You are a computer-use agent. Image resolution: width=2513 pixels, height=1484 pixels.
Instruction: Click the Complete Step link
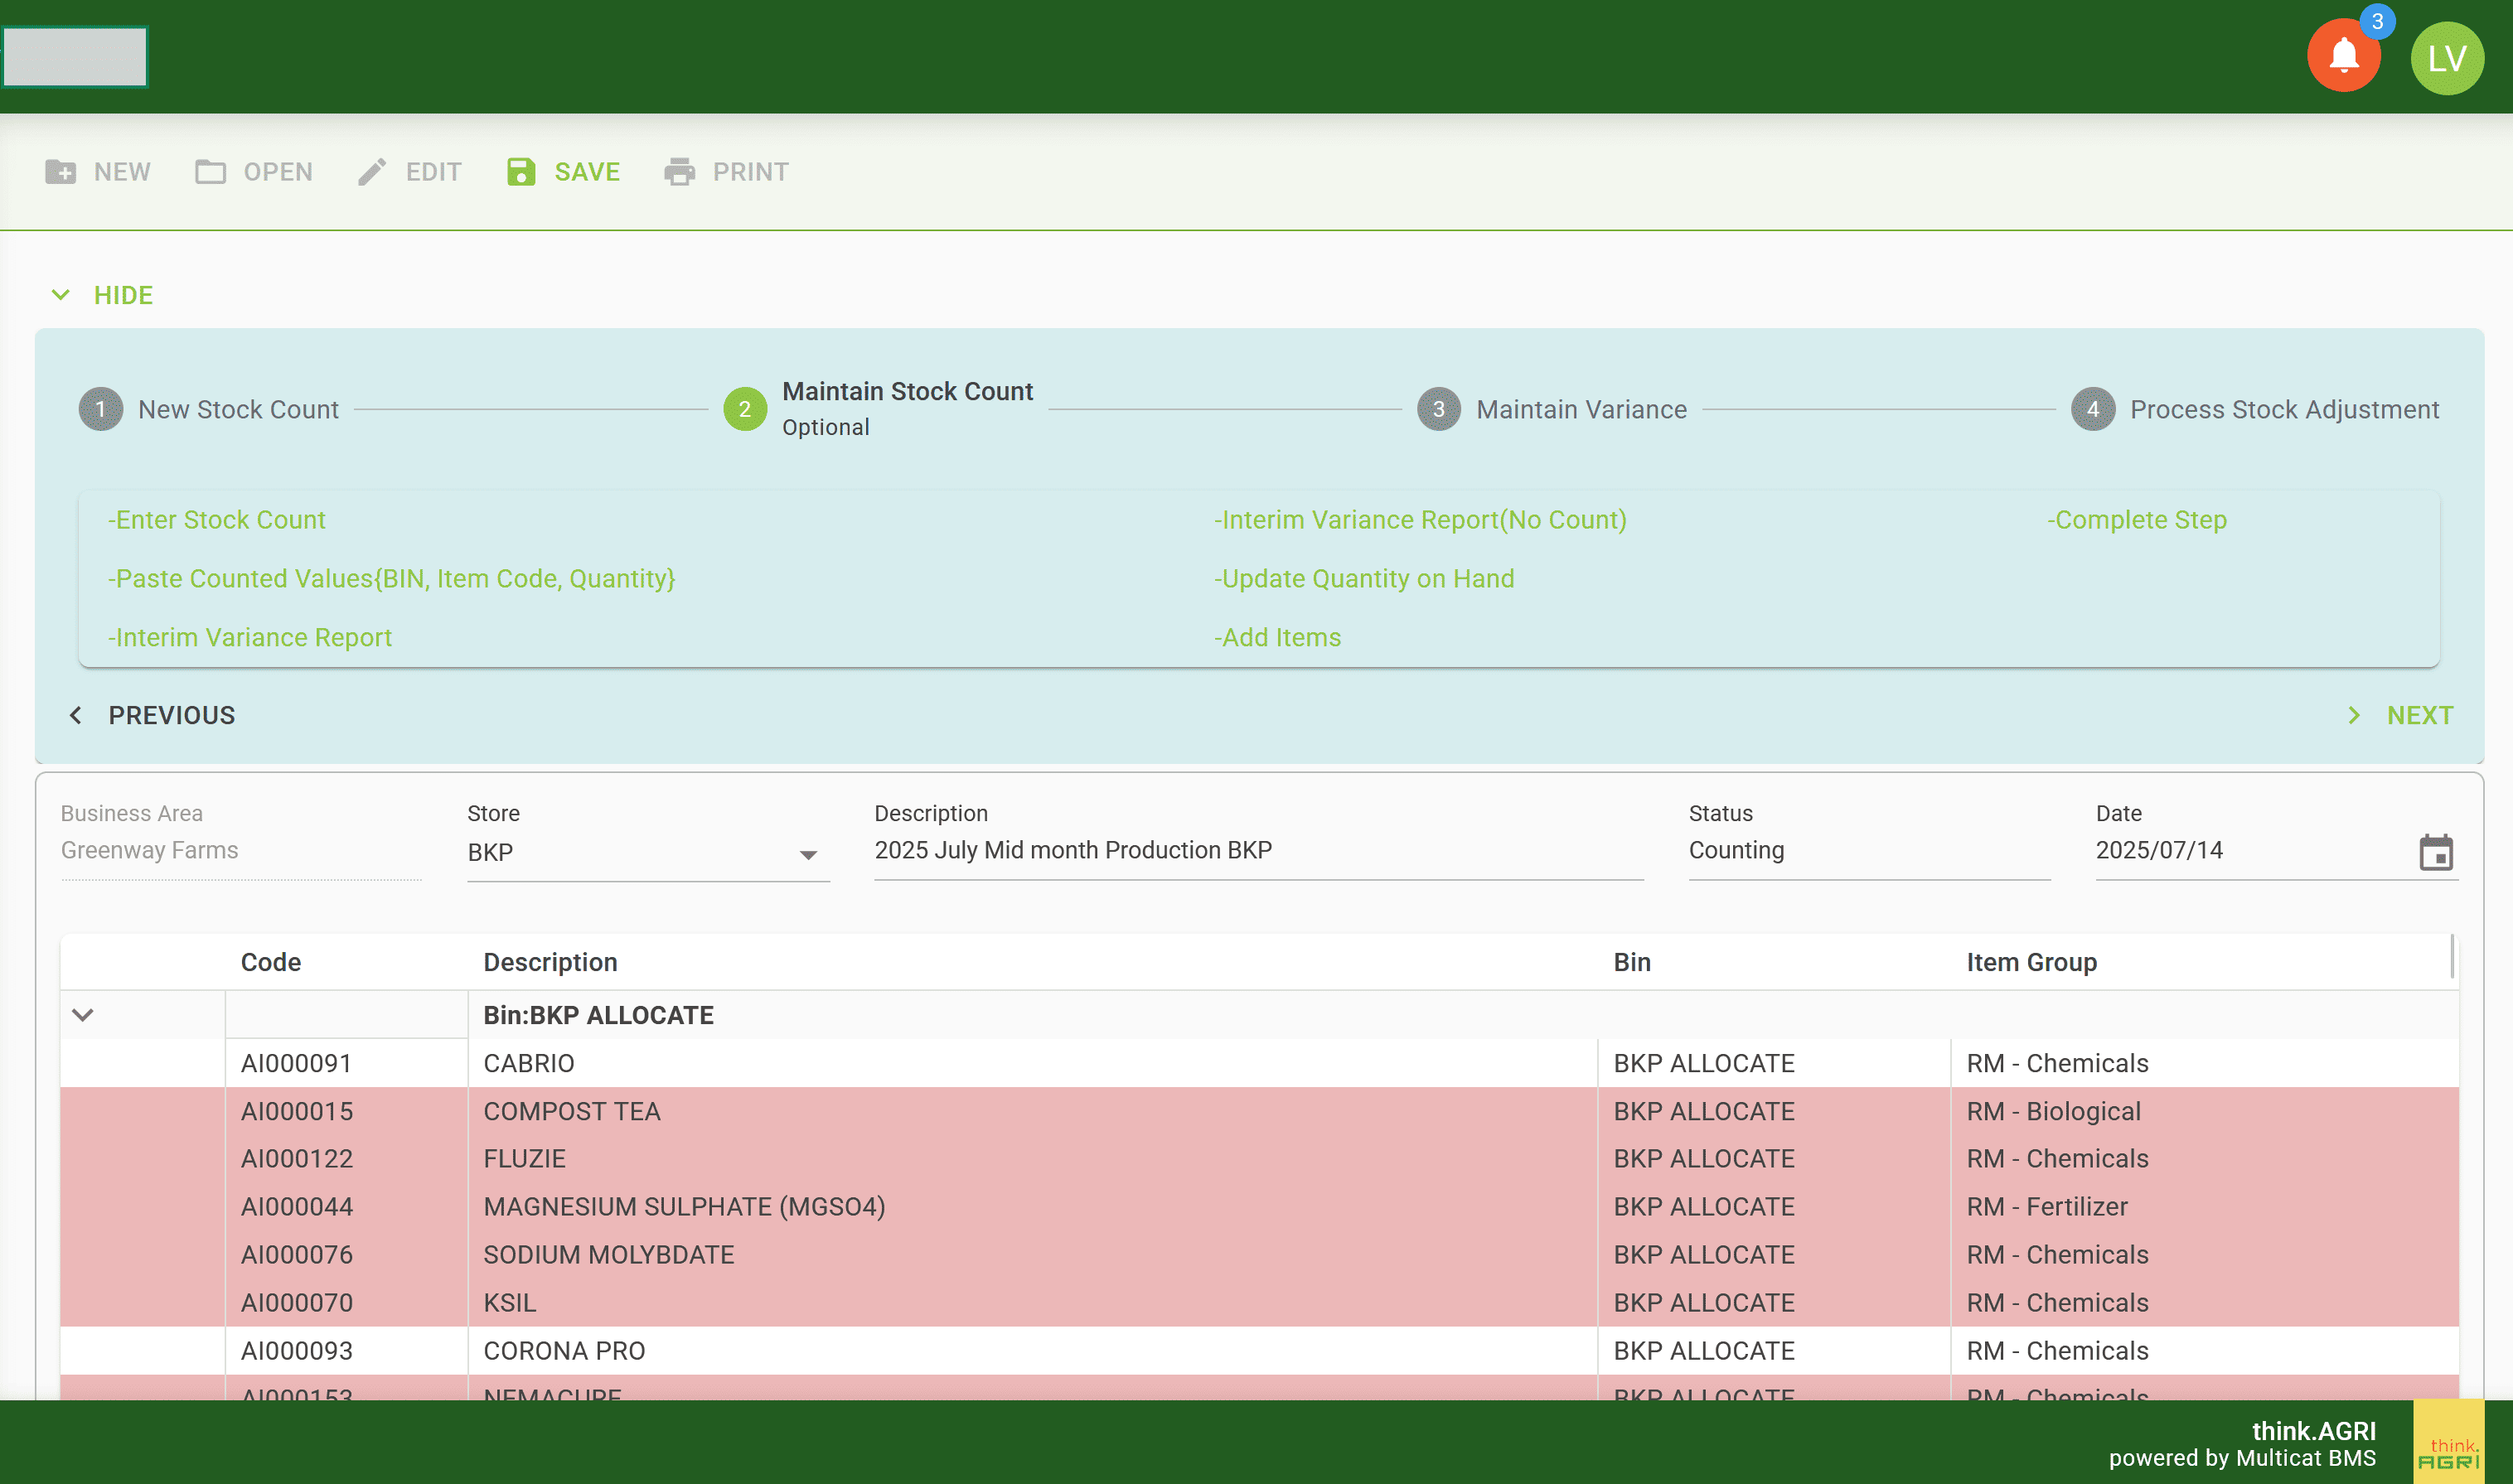2136,520
